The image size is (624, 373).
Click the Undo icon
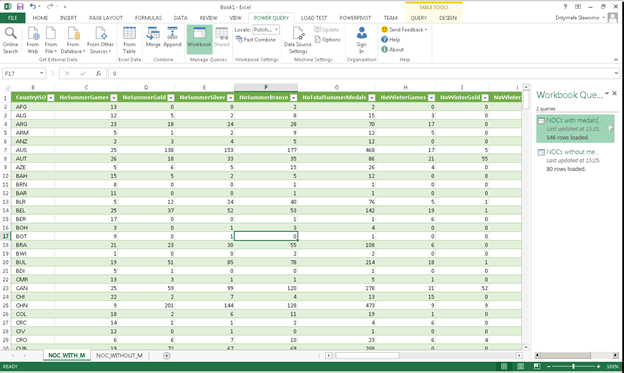[x=33, y=6]
